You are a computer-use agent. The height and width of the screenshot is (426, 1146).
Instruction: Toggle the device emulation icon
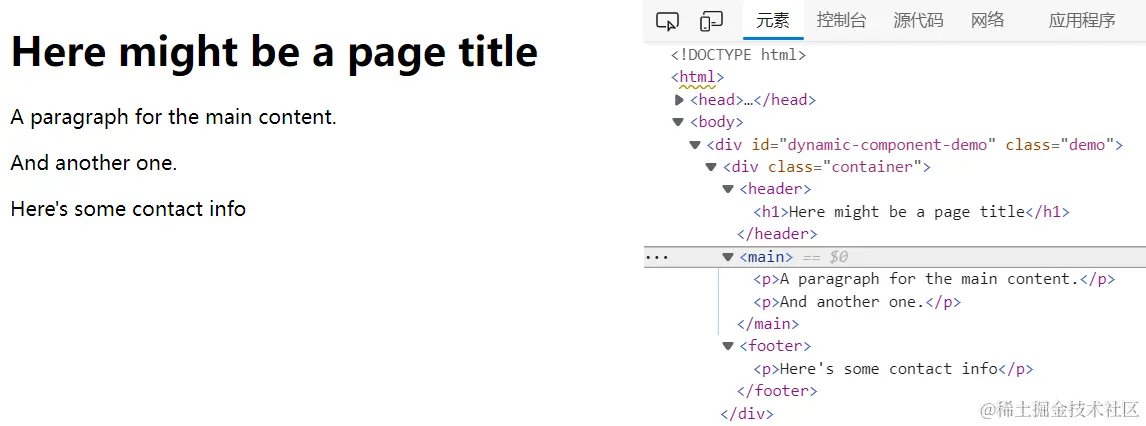[x=711, y=21]
